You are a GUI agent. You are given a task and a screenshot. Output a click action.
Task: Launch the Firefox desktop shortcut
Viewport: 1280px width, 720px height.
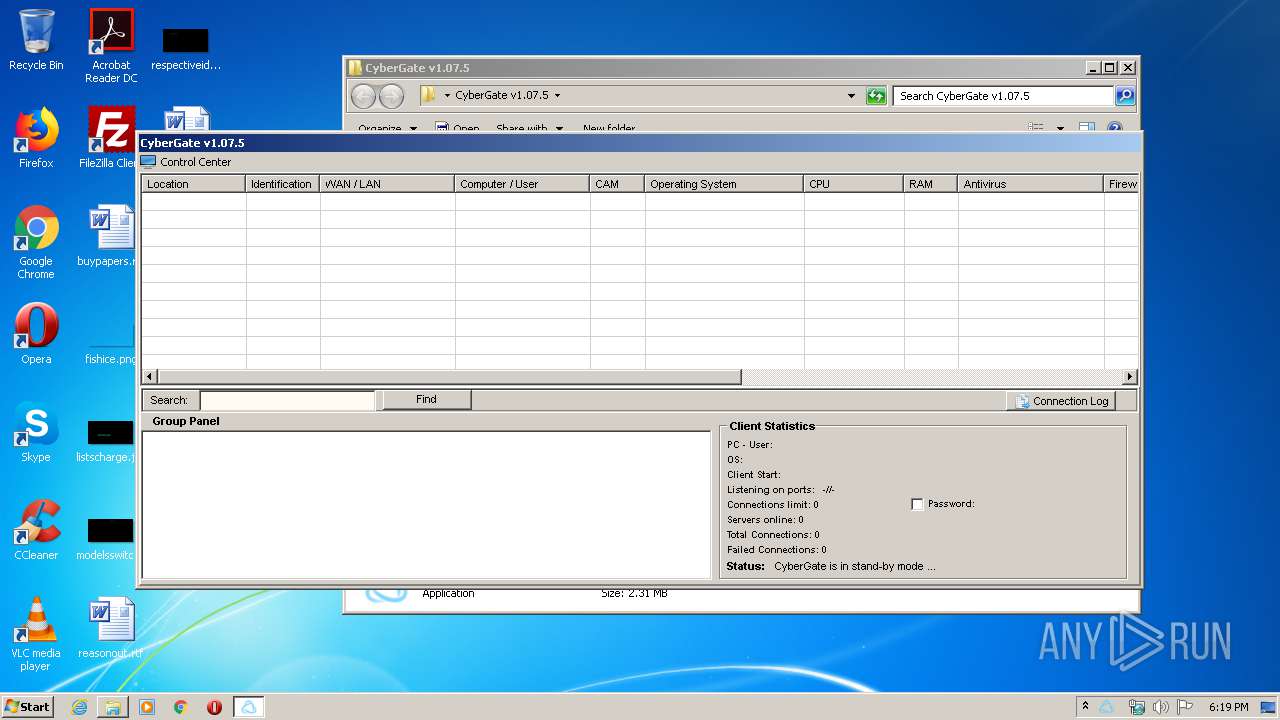36,138
